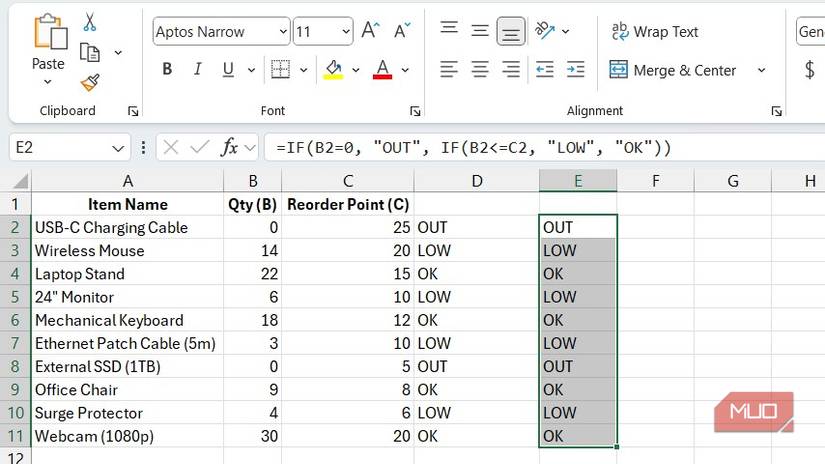Screen dimensions: 825x464
Task: Open the Fill Color dropdown arrow
Action: 356,69
